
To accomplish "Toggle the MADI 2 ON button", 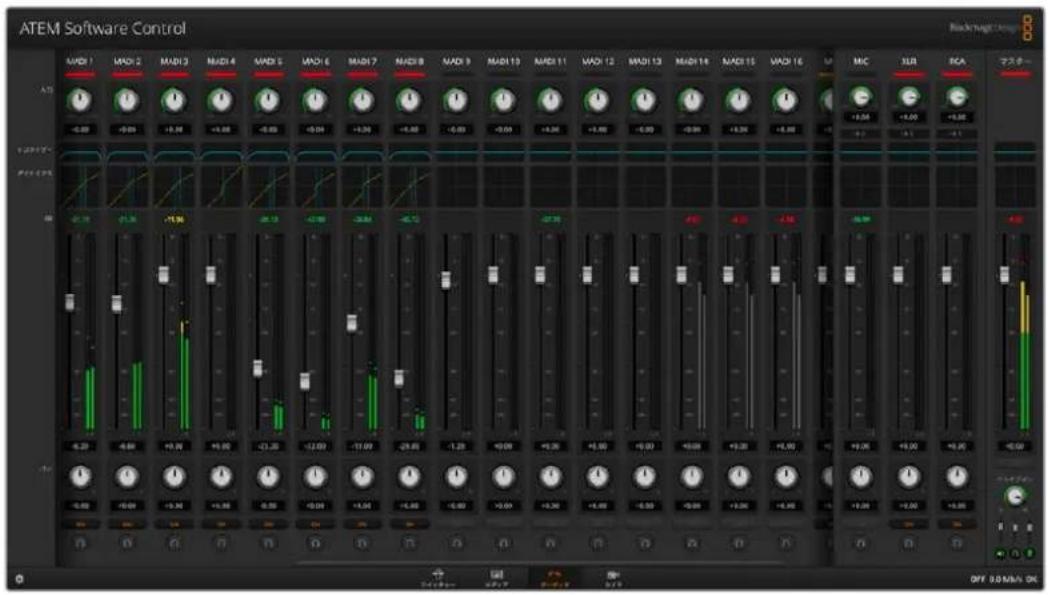I will click(127, 525).
